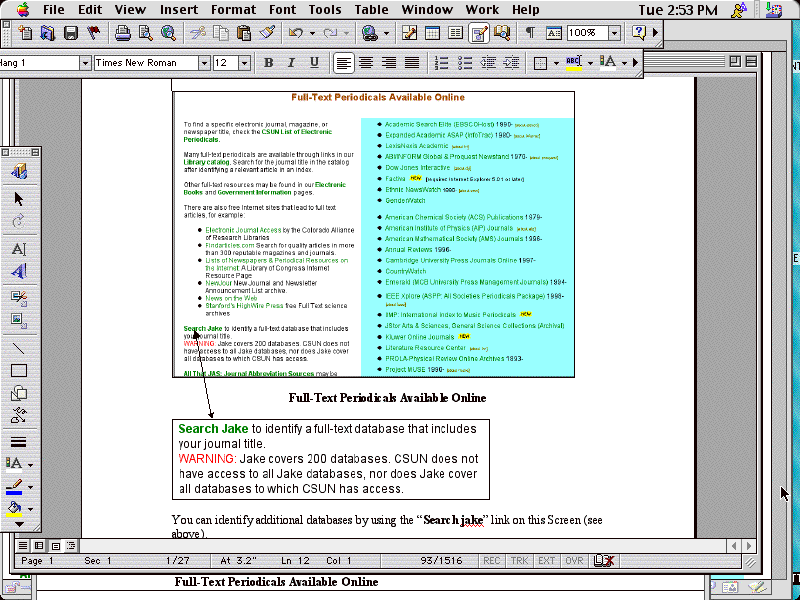Click the Line Style icon
This screenshot has width=800, height=600.
pyautogui.click(x=19, y=442)
